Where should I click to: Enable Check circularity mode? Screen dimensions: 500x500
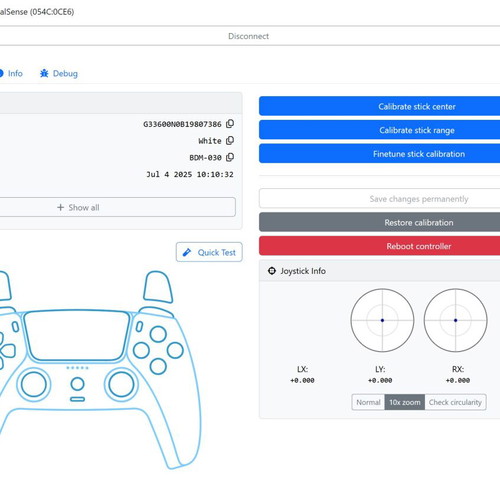click(455, 402)
